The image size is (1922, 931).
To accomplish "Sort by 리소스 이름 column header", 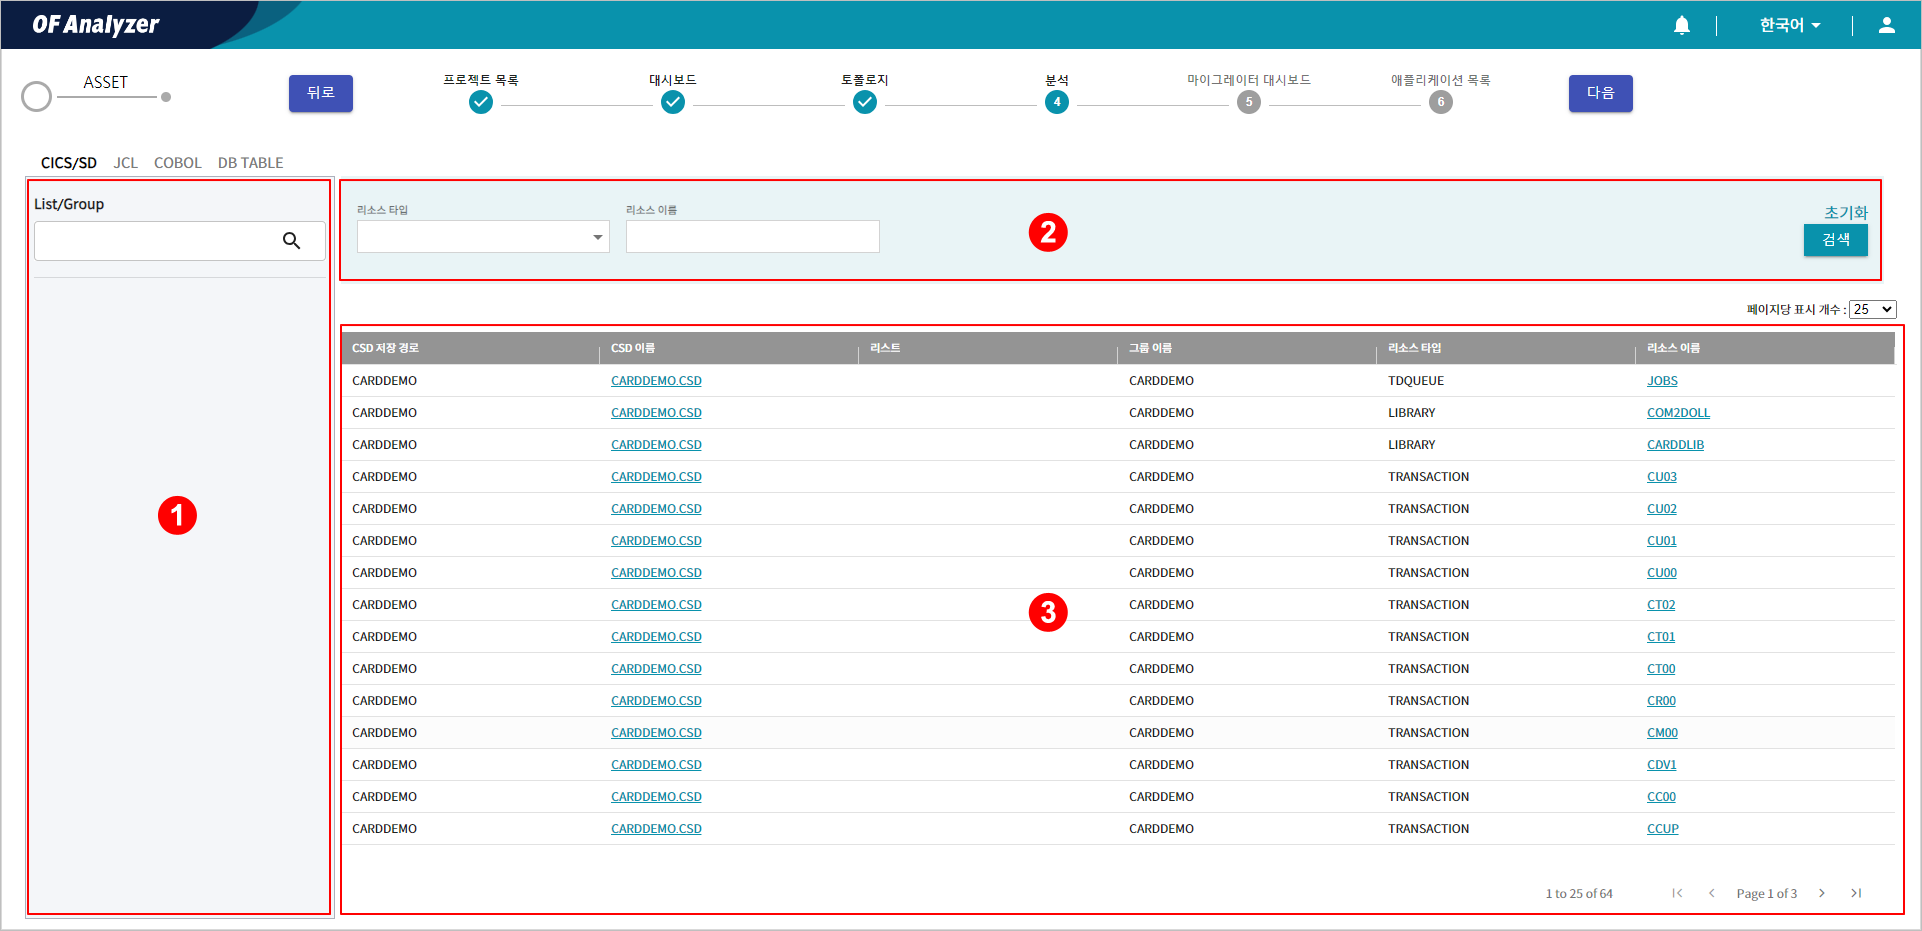I will tap(1674, 348).
